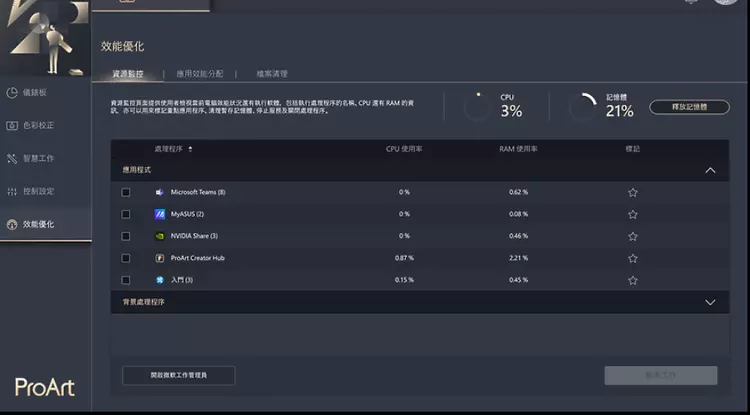This screenshot has height=415, width=750.
Task: Mark ProArt Creator Hub with star
Action: 632,258
